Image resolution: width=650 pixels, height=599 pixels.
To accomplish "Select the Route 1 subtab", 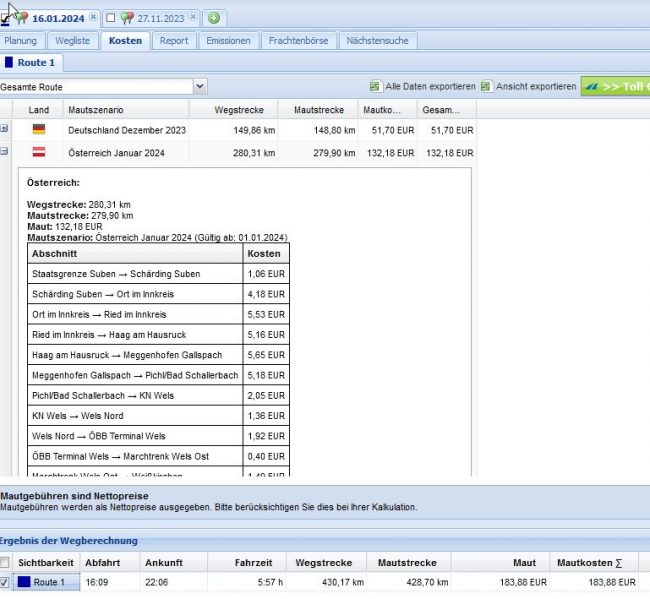I will pyautogui.click(x=30, y=63).
